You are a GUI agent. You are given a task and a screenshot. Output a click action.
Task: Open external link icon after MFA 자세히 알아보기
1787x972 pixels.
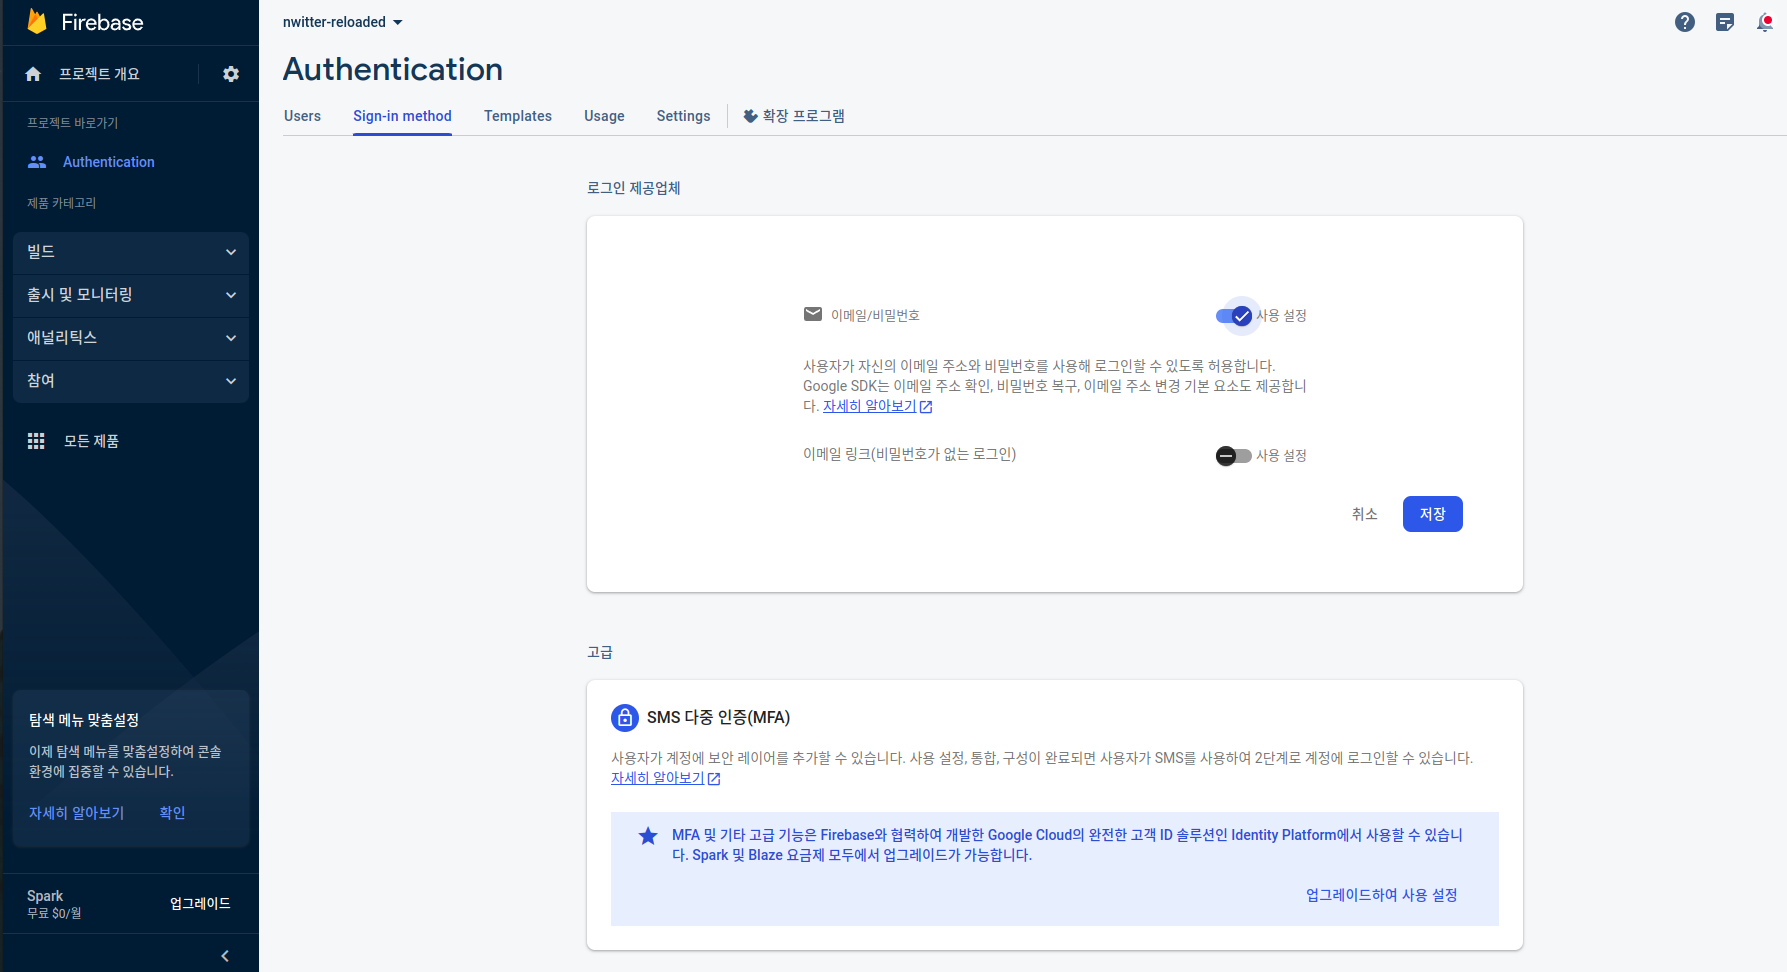(x=714, y=779)
